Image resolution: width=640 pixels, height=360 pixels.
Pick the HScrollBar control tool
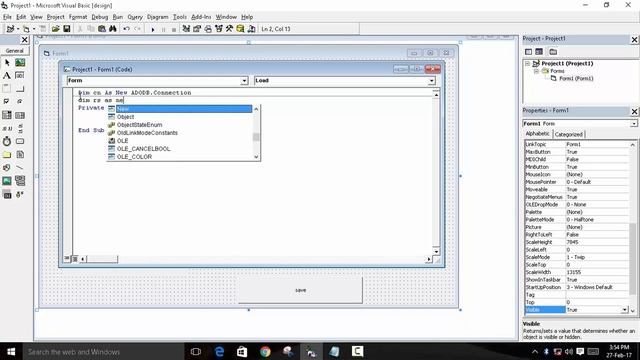(x=7, y=128)
